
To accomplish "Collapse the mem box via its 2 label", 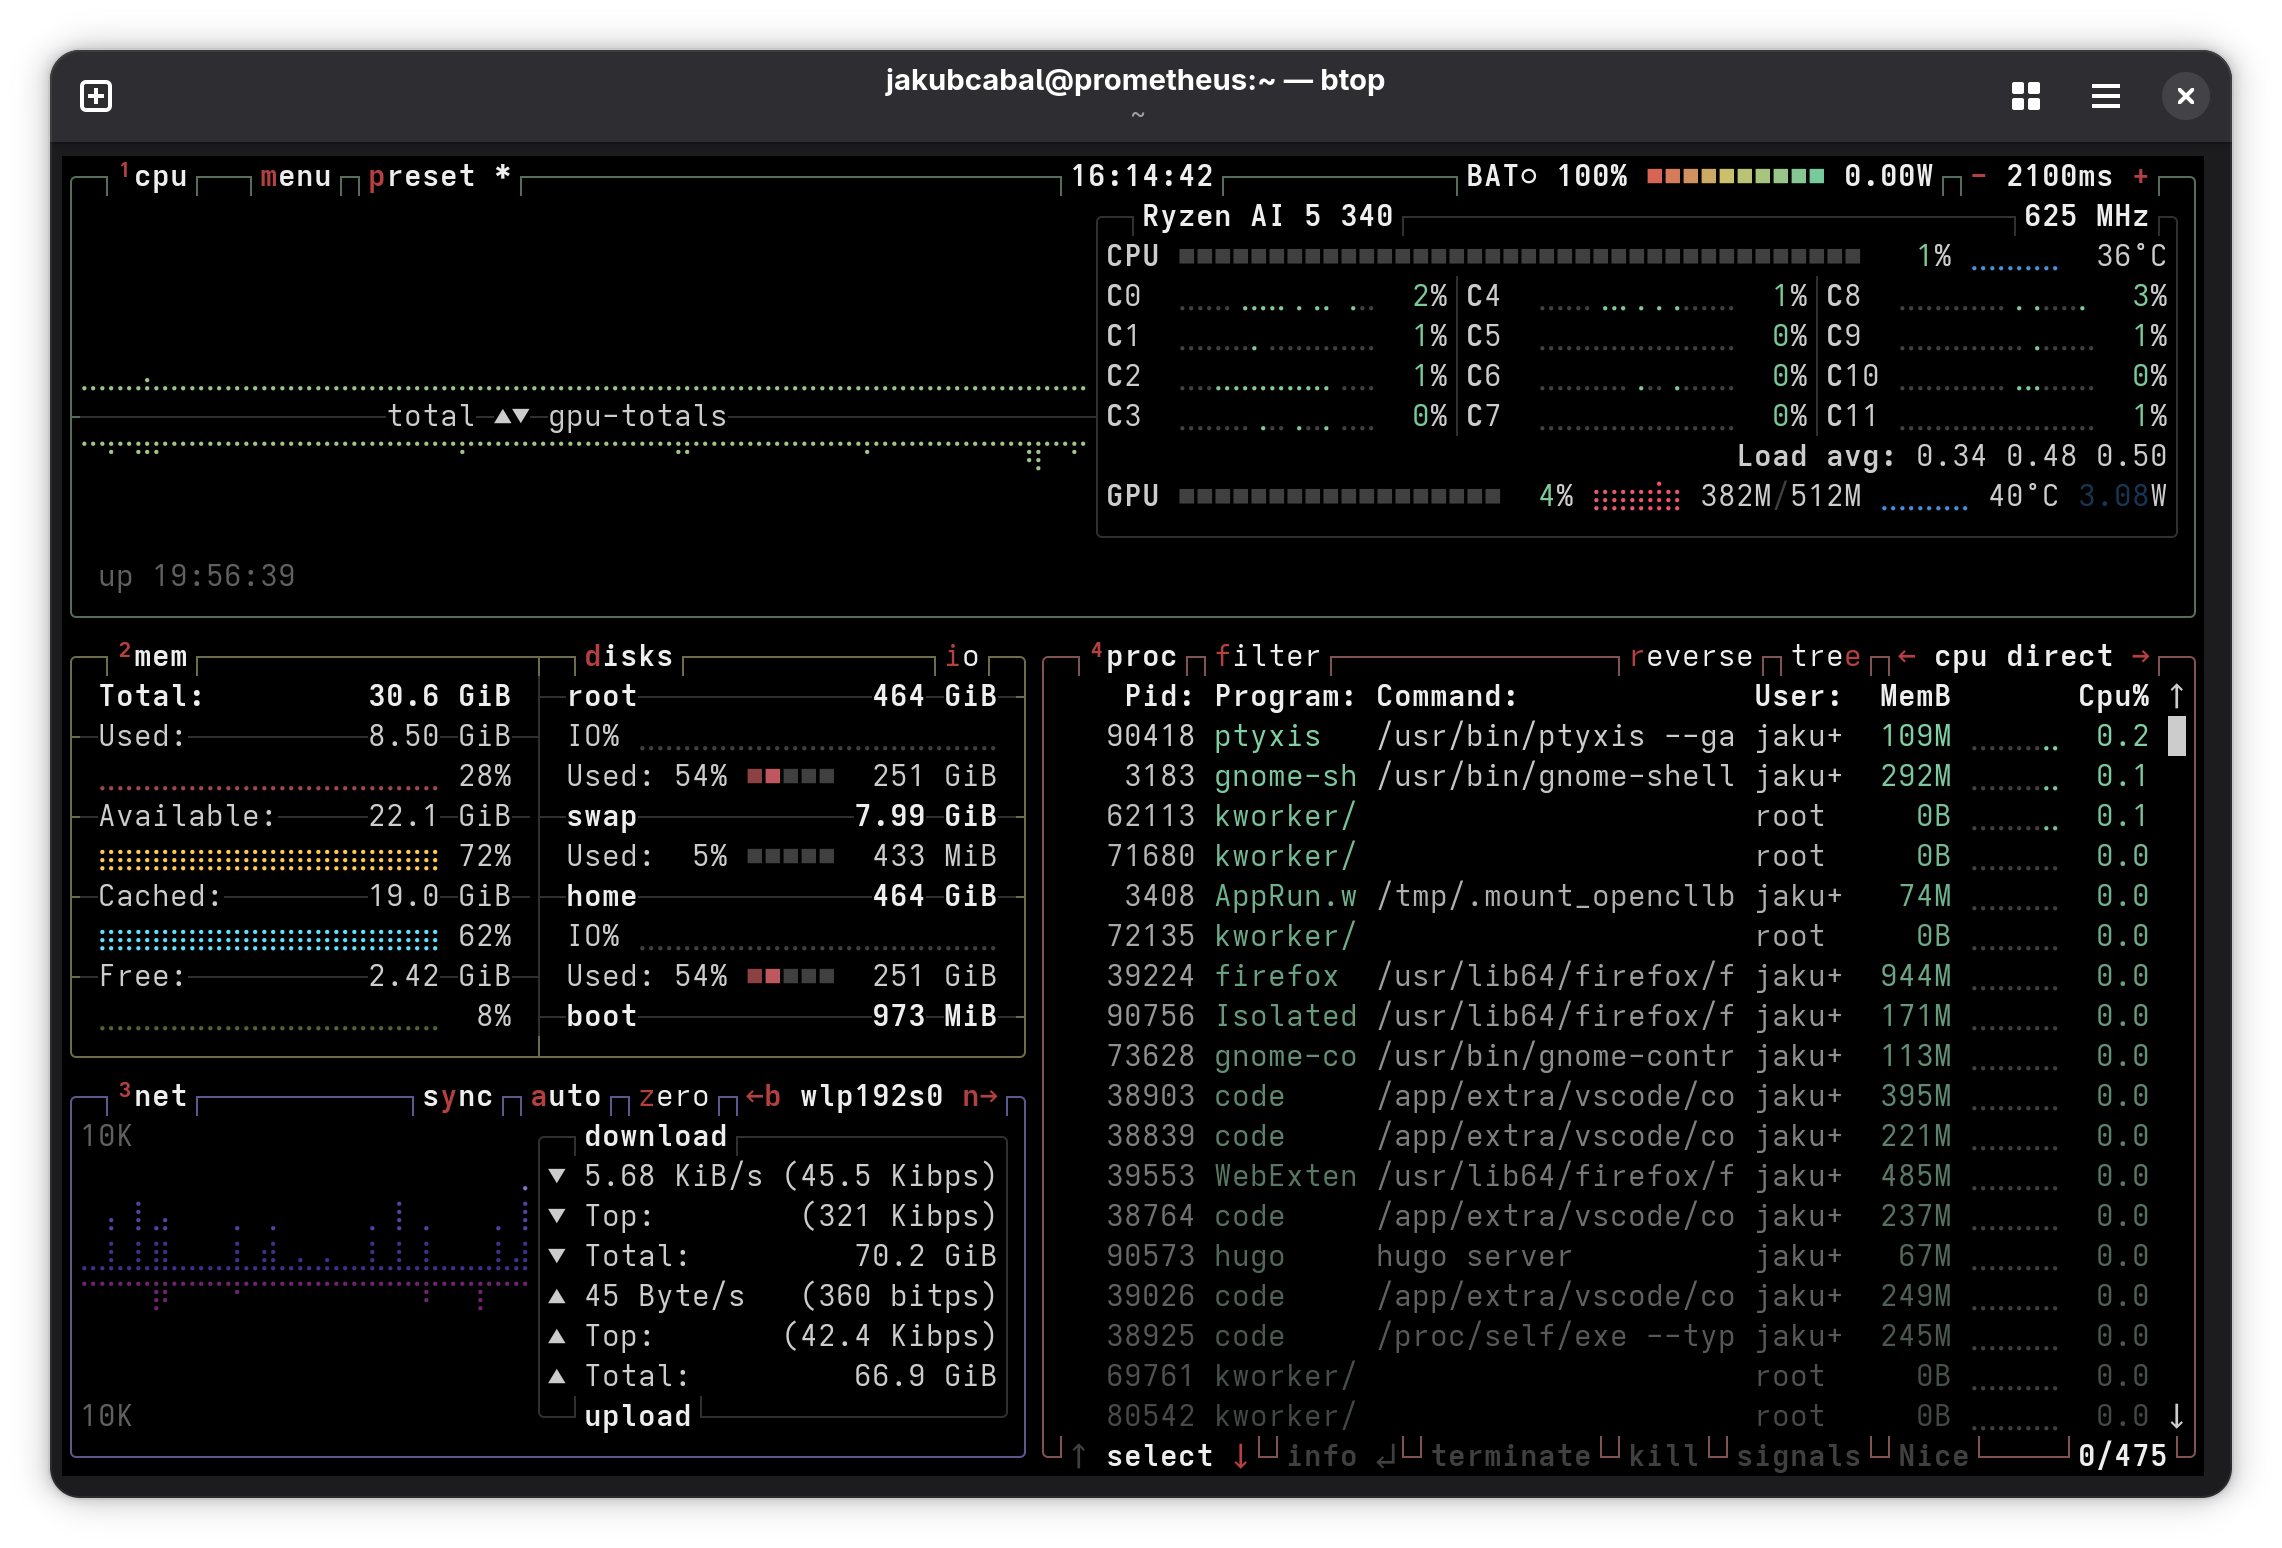I will 124,651.
